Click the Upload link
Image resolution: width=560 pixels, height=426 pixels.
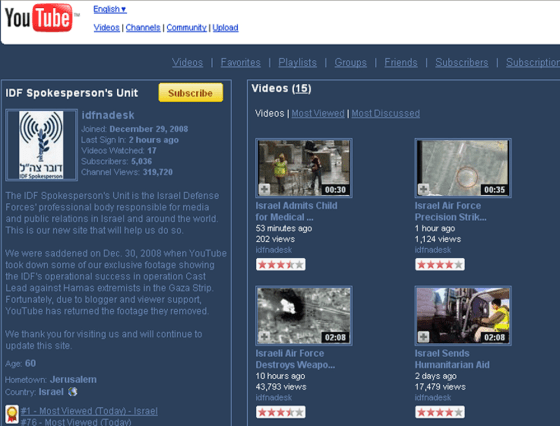(225, 27)
